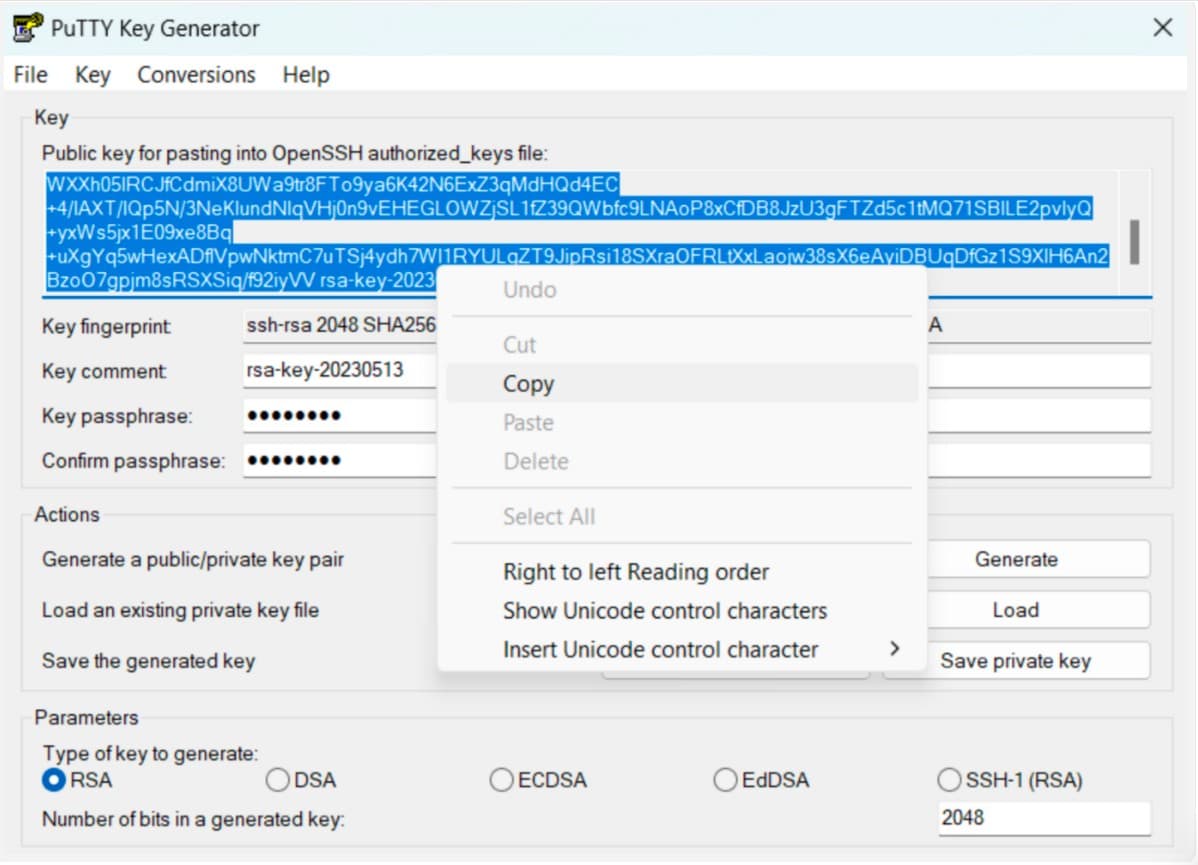Screen dimensions: 1198x865
Task: Click the 'Generate a public/private key pair' label
Action: point(193,559)
